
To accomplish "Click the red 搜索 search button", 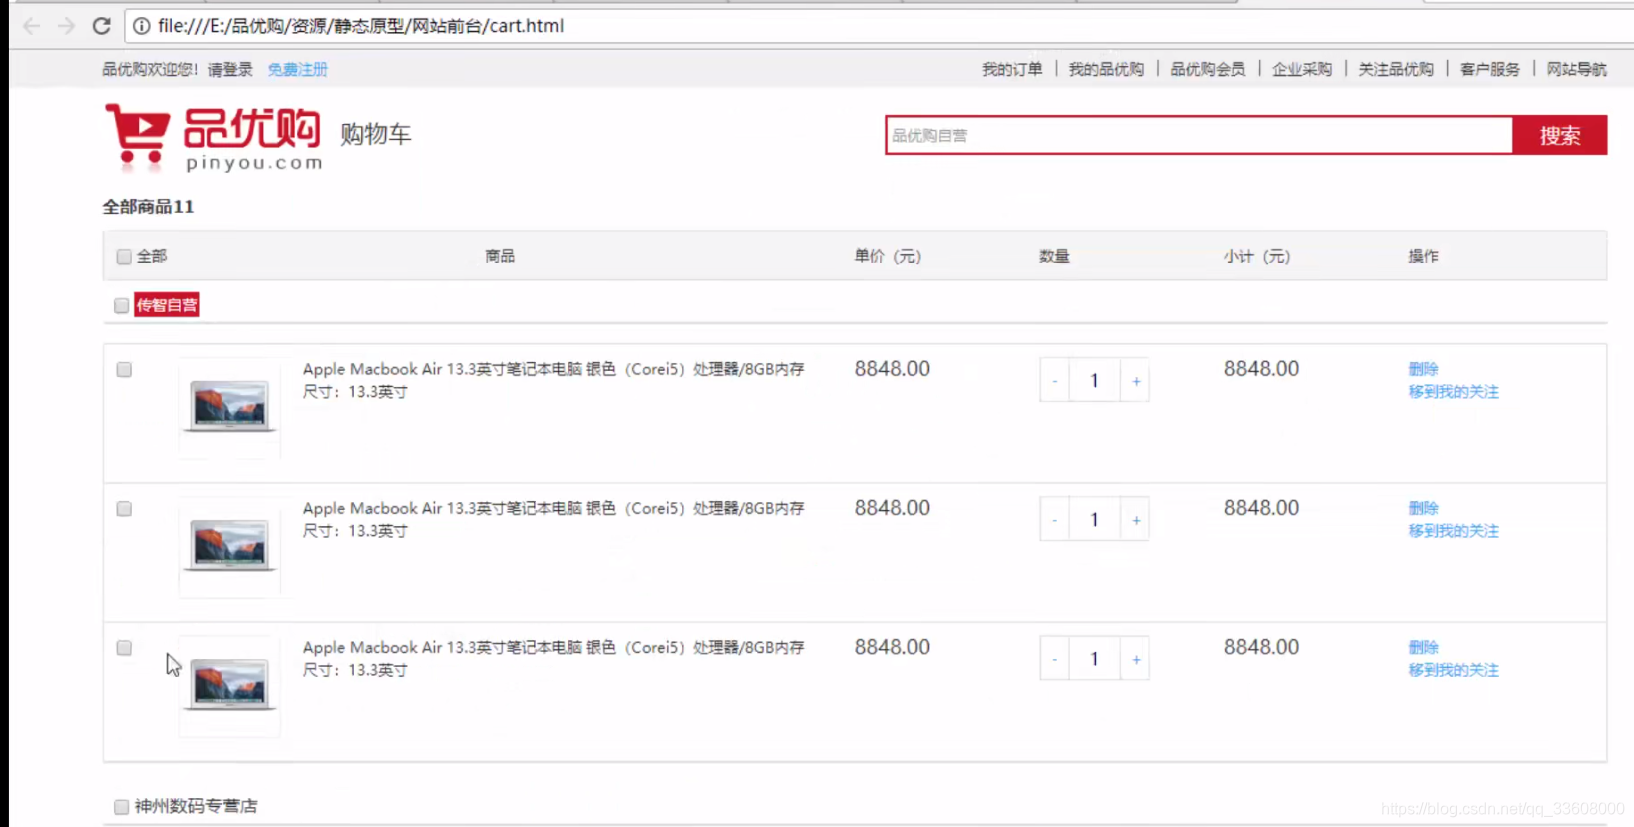I will (1560, 135).
